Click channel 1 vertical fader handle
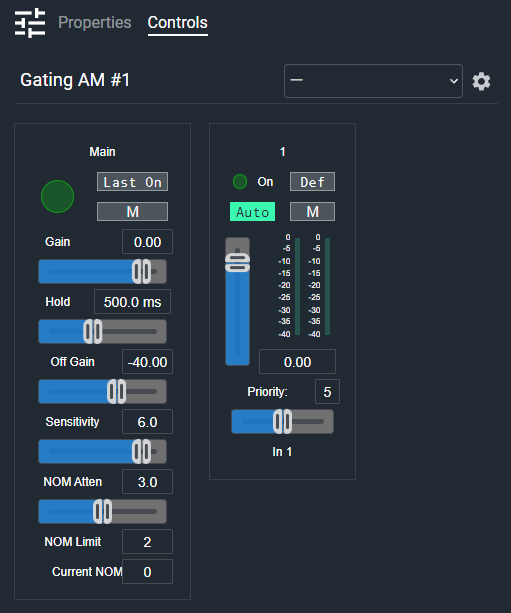511x613 pixels. pyautogui.click(x=237, y=262)
